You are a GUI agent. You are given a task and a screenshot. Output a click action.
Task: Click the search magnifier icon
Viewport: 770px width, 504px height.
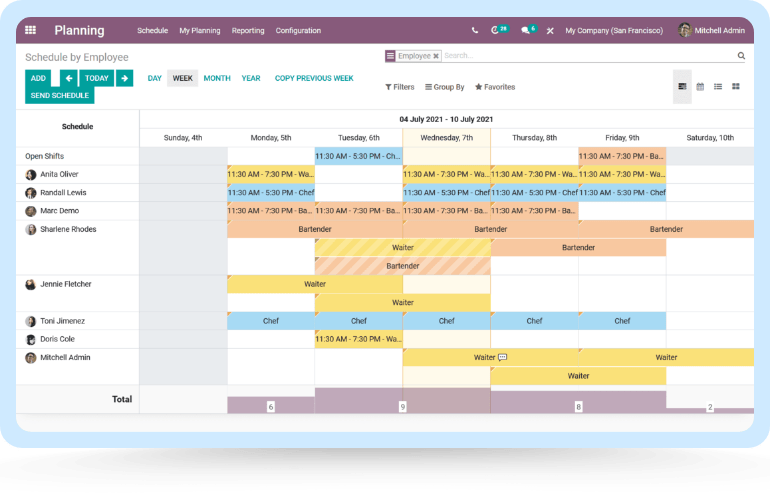tap(741, 56)
